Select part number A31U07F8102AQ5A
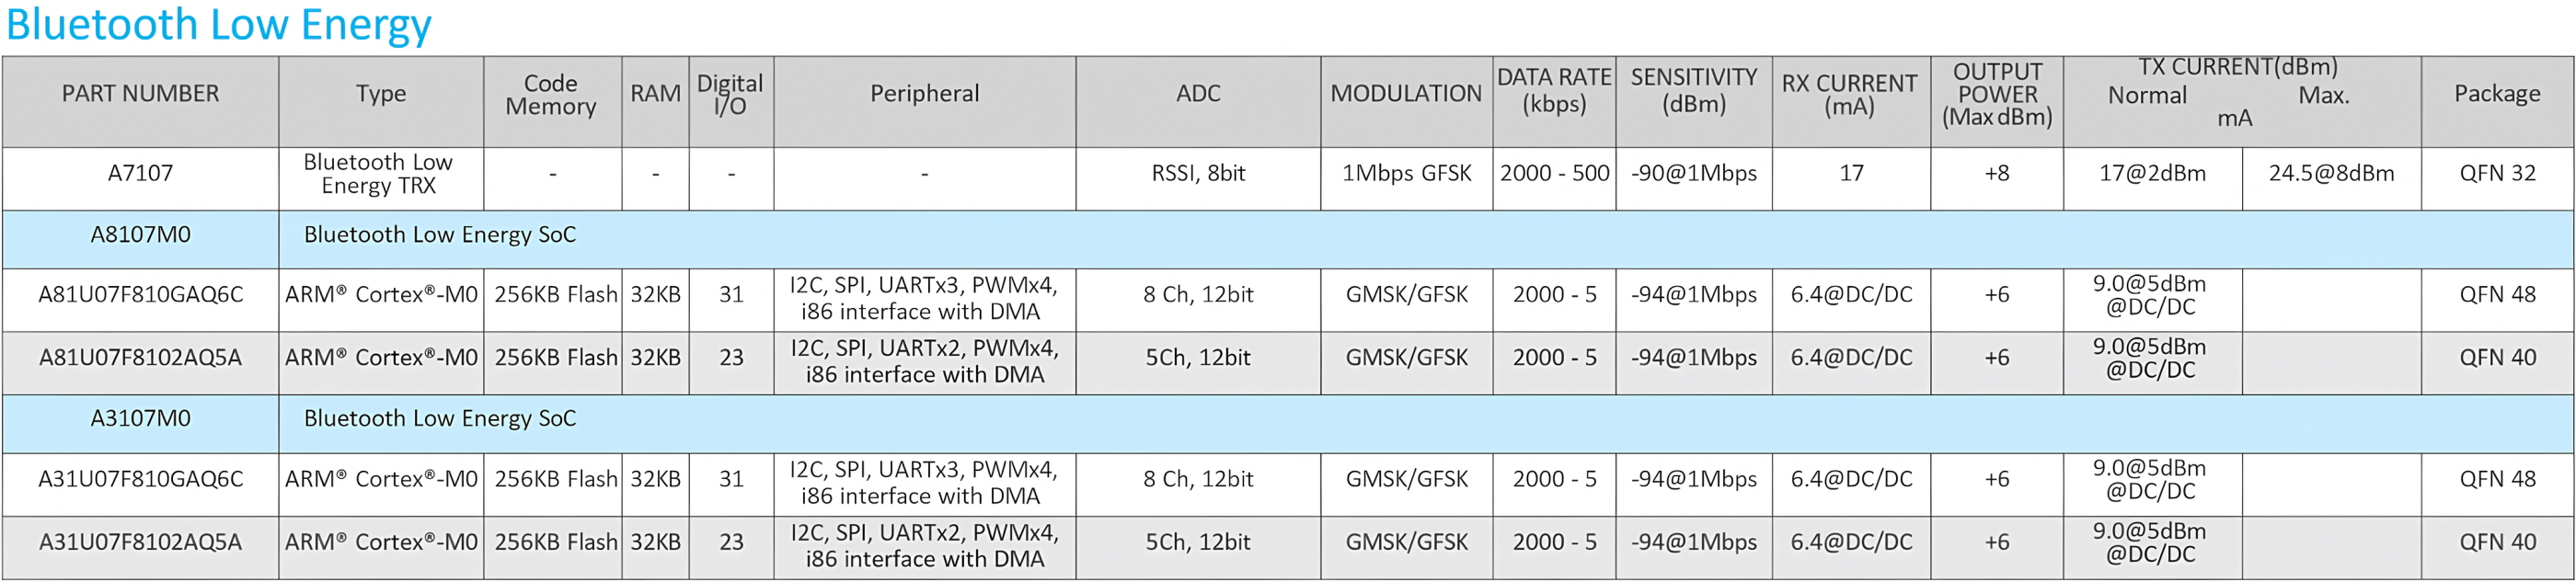 point(141,542)
